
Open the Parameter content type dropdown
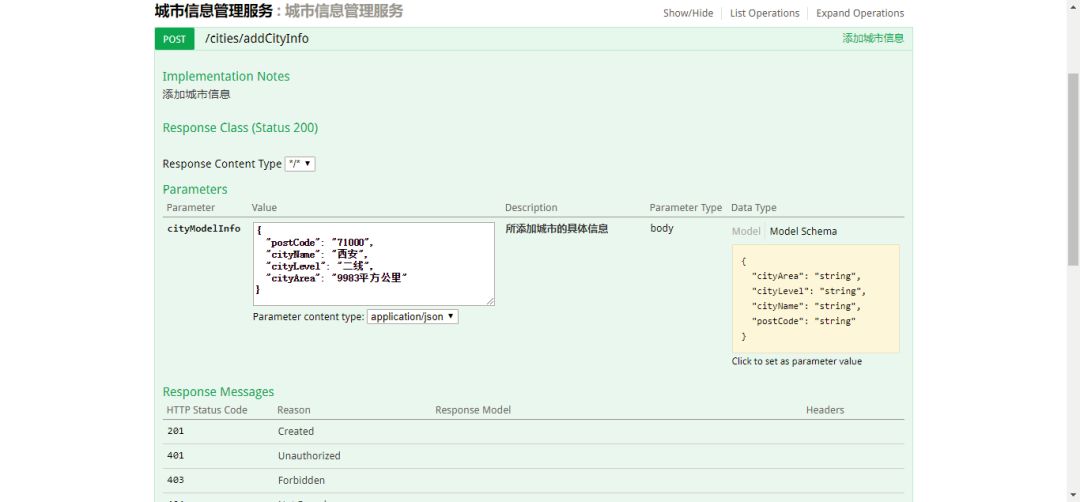(x=413, y=317)
